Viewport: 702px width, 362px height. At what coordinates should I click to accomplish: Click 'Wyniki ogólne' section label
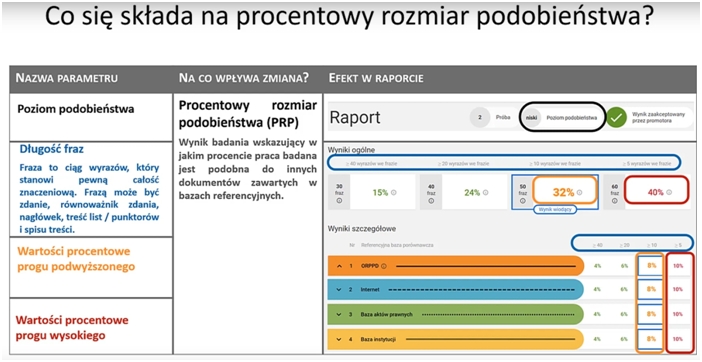(x=351, y=150)
